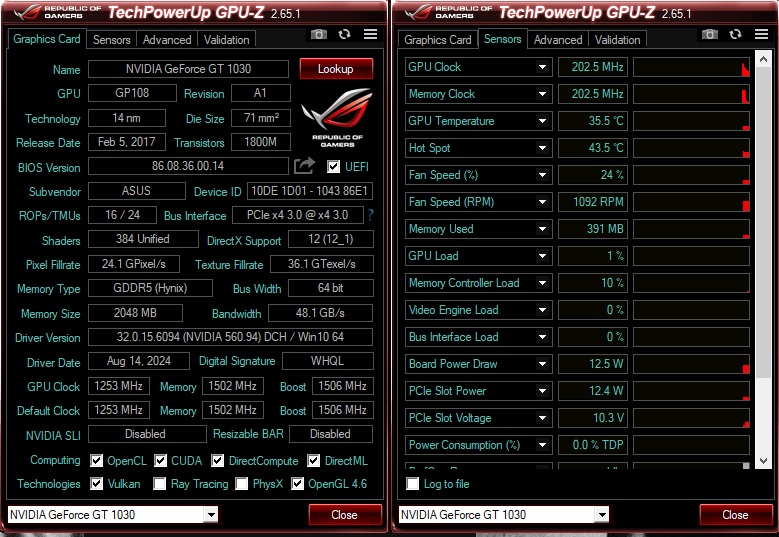Click the Bandwidth value 48.1 GB/s

[x=320, y=313]
